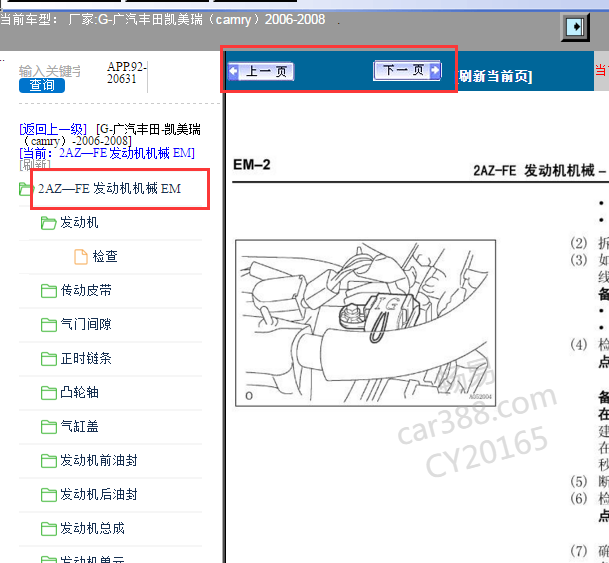Expand the 发动机后油封 folder

[99, 494]
